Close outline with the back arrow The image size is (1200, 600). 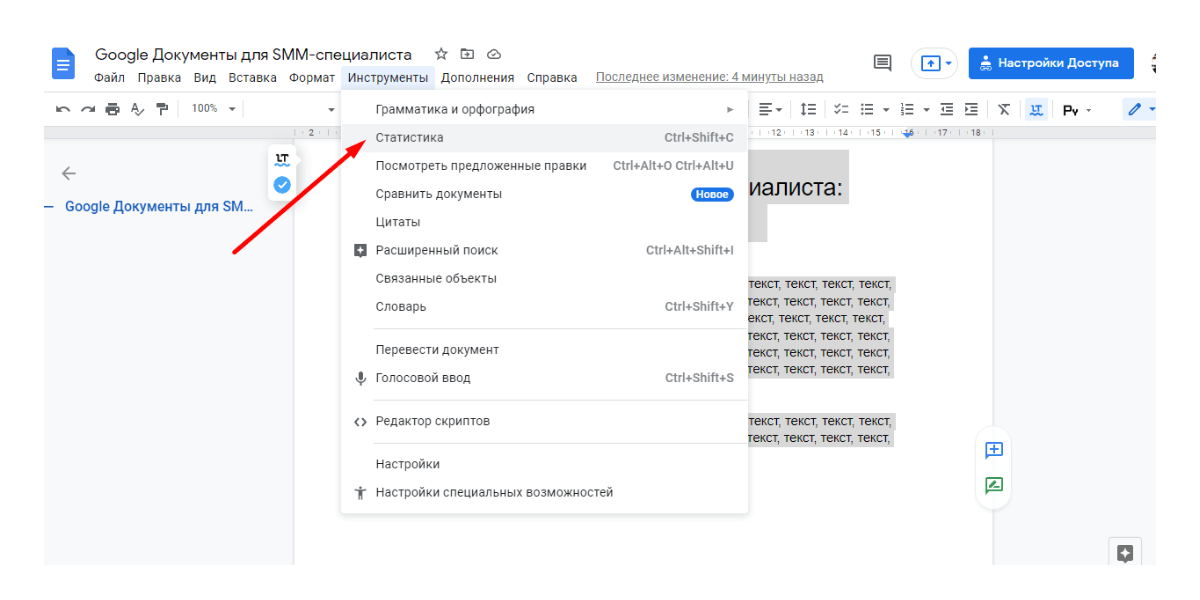[x=69, y=173]
